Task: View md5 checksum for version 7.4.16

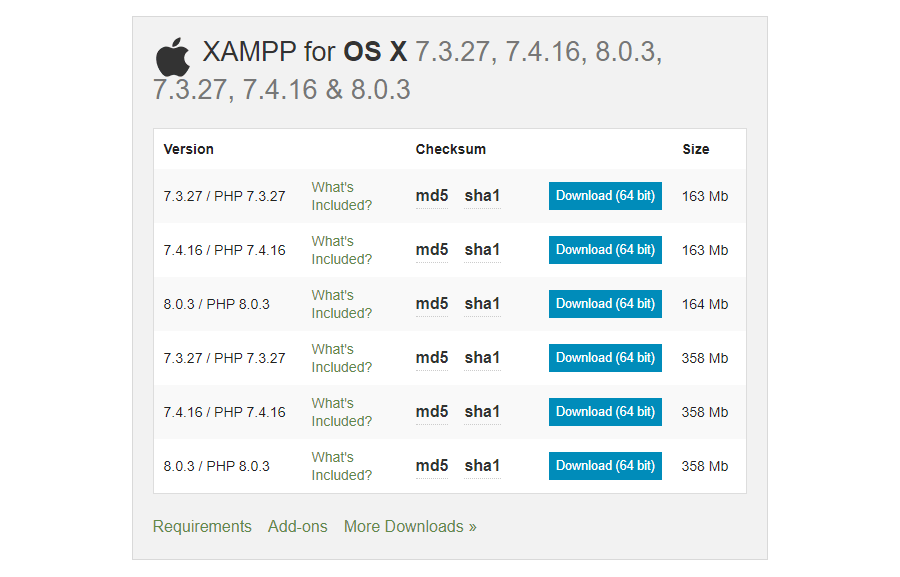Action: [430, 249]
